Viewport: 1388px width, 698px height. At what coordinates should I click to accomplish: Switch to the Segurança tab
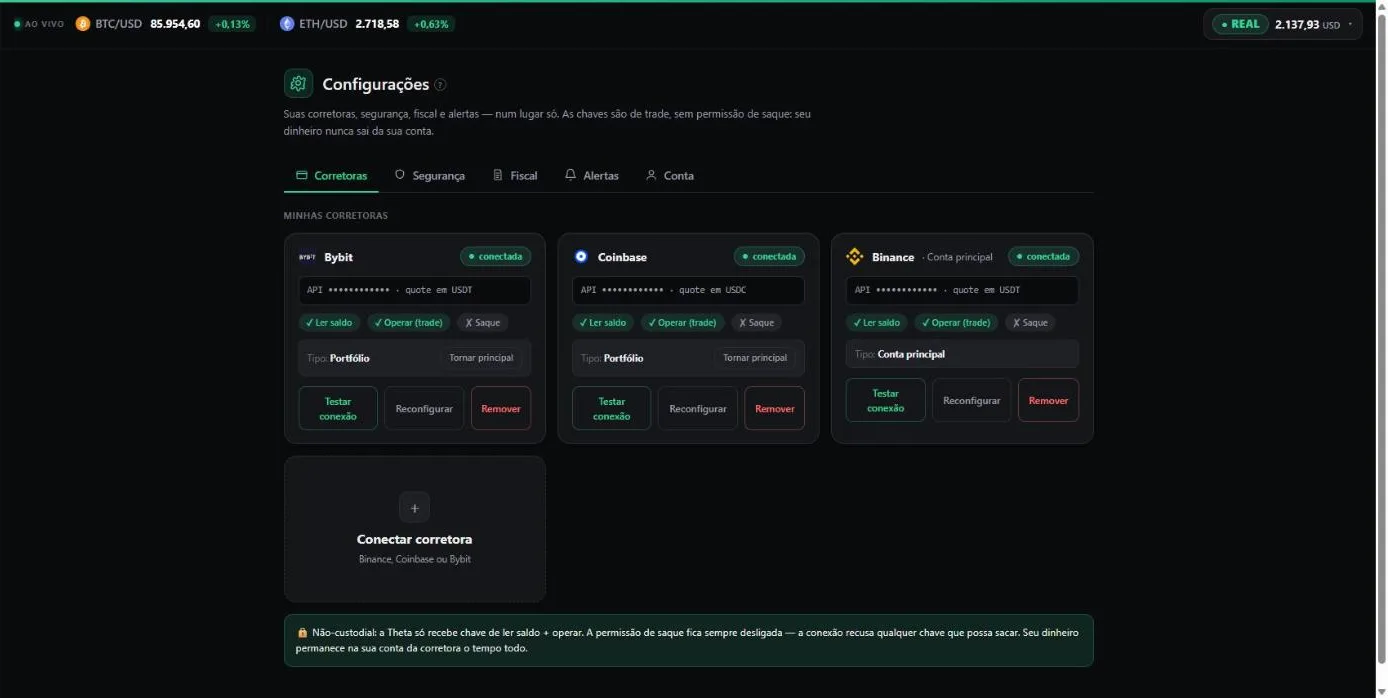[429, 176]
